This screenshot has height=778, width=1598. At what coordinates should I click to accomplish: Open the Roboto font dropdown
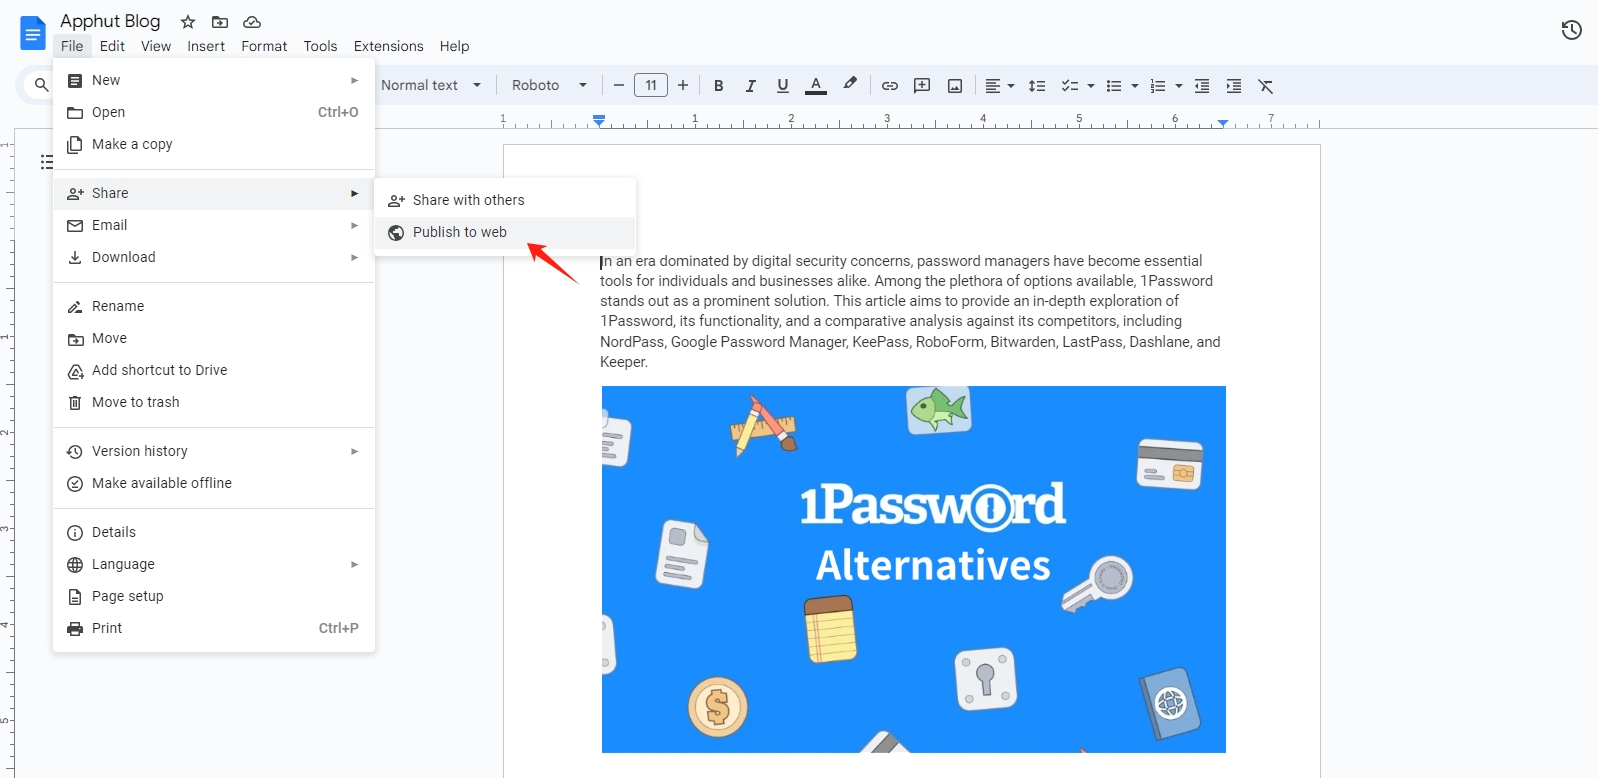(549, 85)
